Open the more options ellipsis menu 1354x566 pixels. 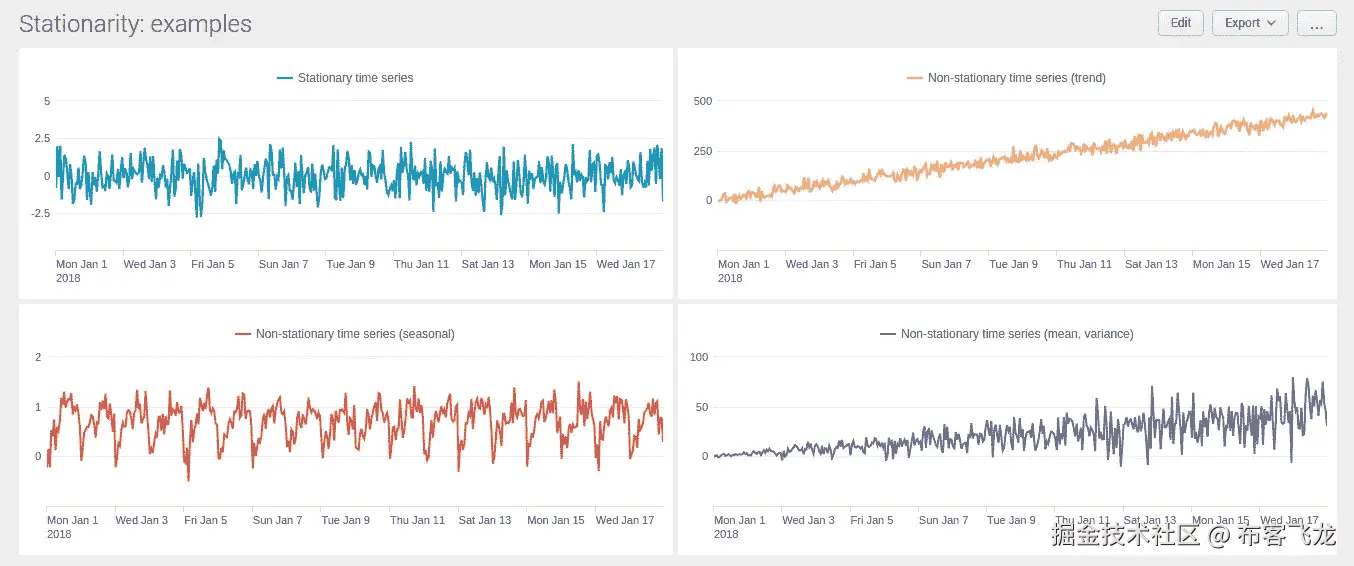[x=1316, y=23]
